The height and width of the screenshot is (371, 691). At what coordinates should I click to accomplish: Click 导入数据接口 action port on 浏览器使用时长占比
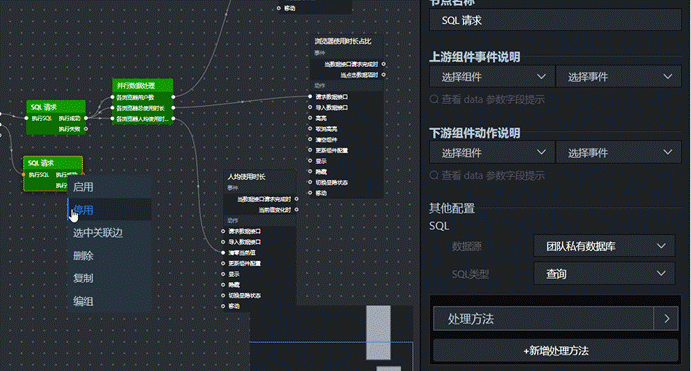310,107
